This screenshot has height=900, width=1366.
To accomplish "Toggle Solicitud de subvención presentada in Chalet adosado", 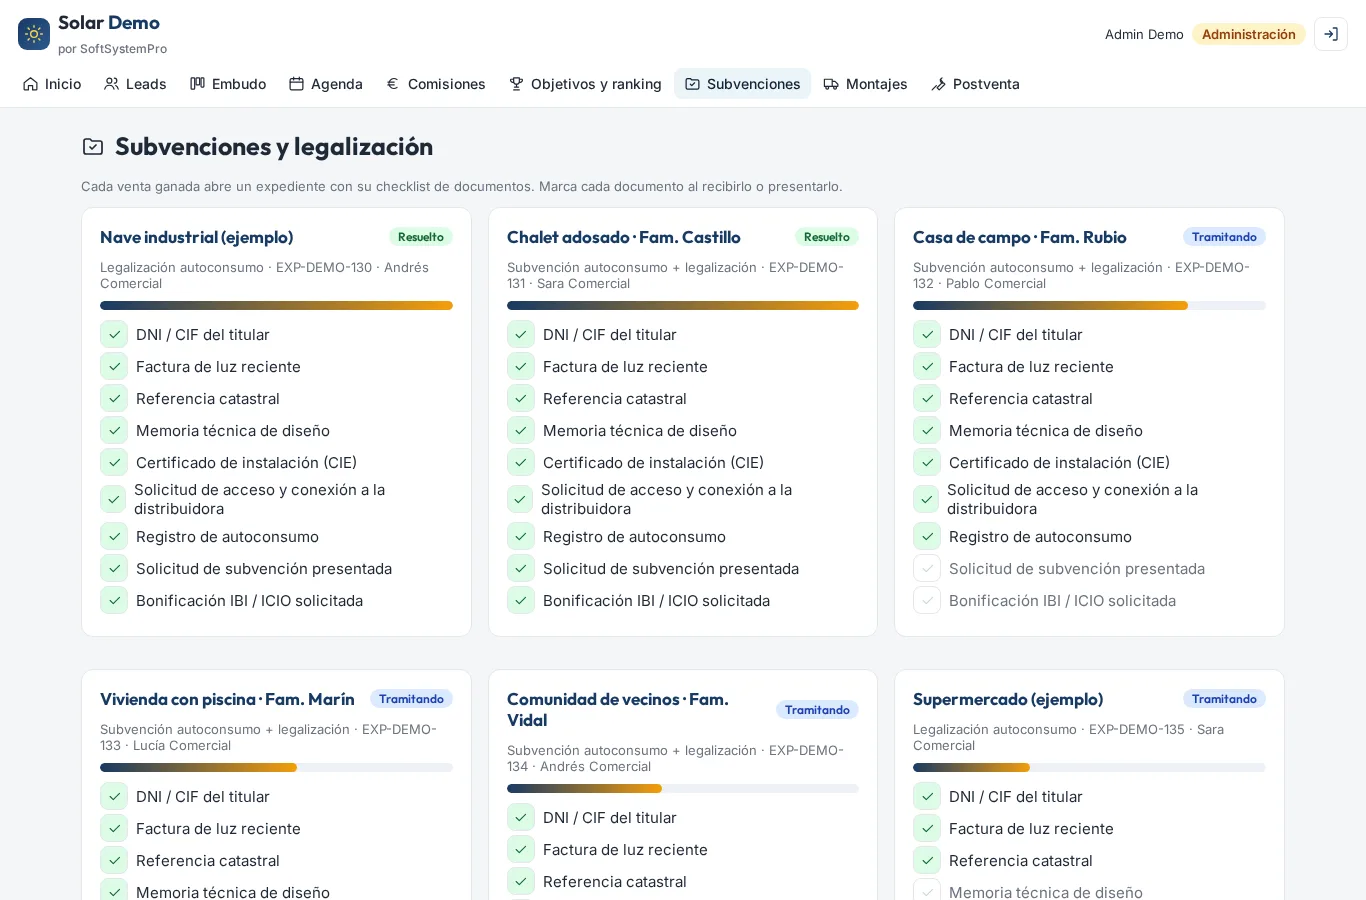I will click(x=521, y=569).
